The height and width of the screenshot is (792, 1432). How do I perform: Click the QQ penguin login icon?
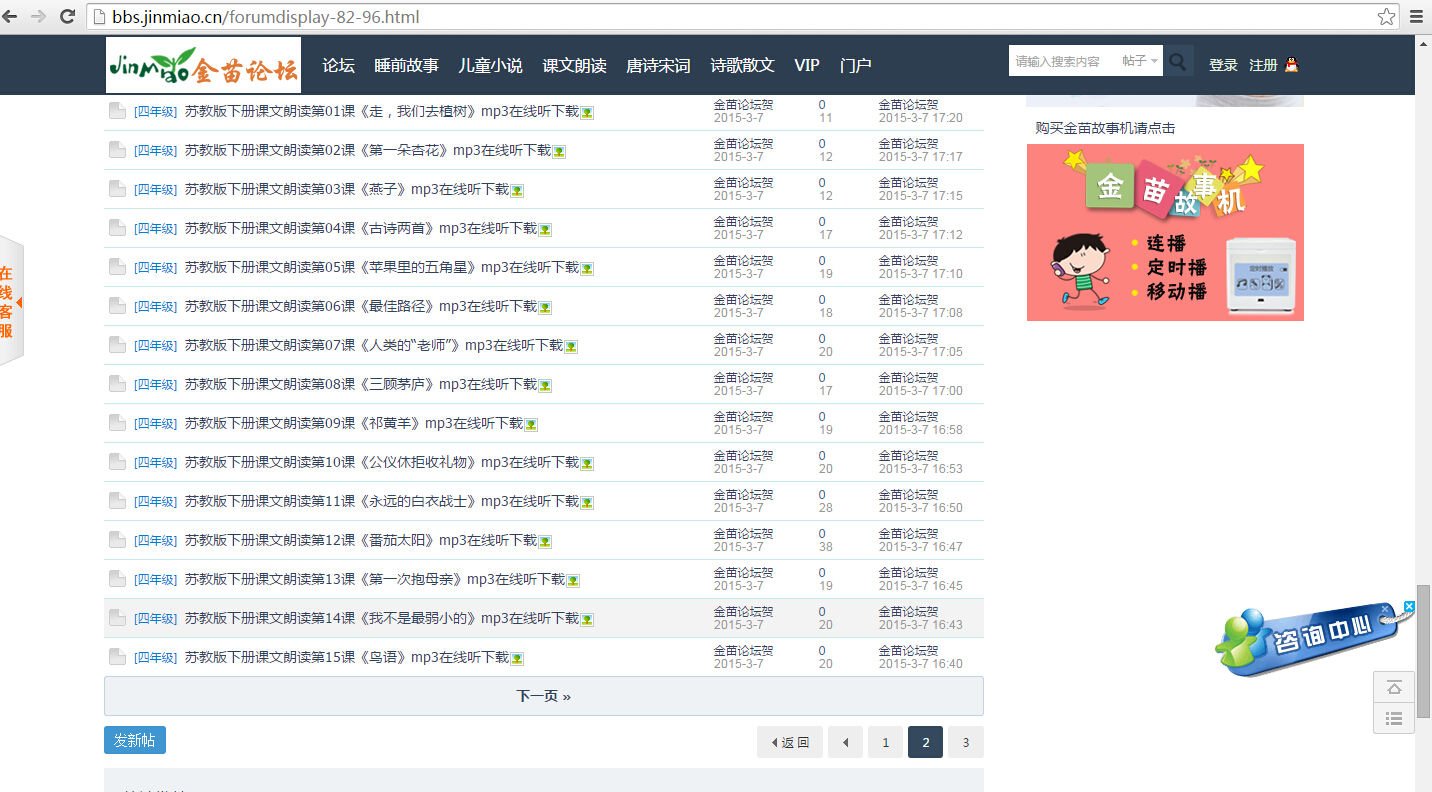click(1292, 65)
